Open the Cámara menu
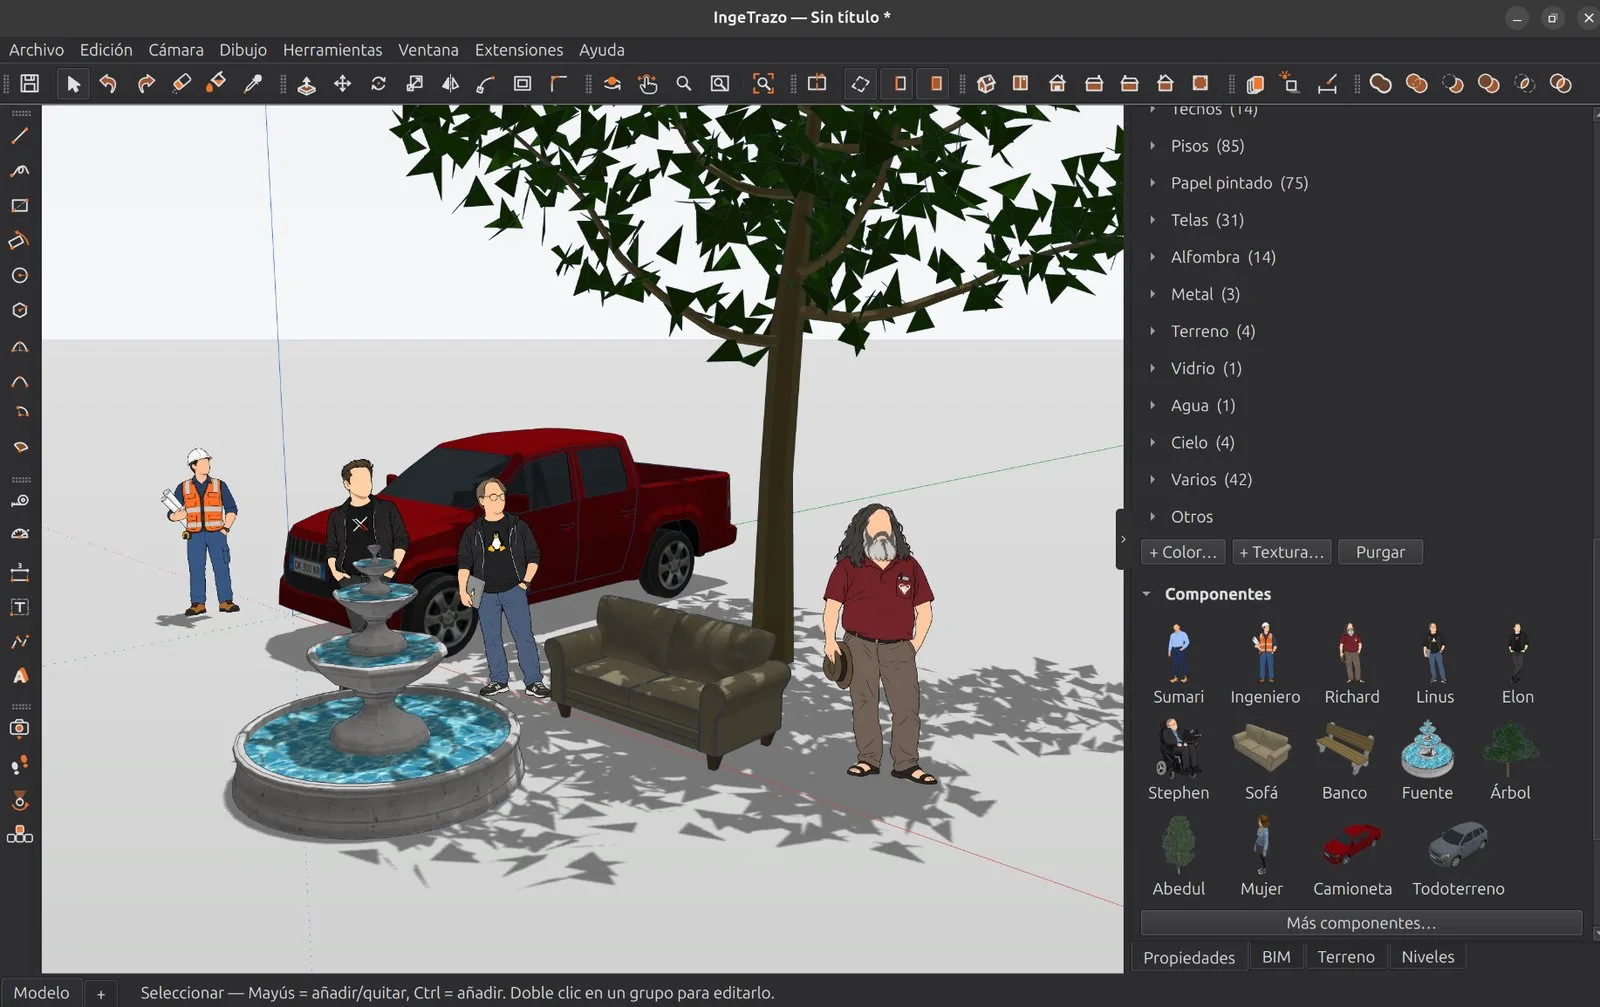 coord(176,50)
